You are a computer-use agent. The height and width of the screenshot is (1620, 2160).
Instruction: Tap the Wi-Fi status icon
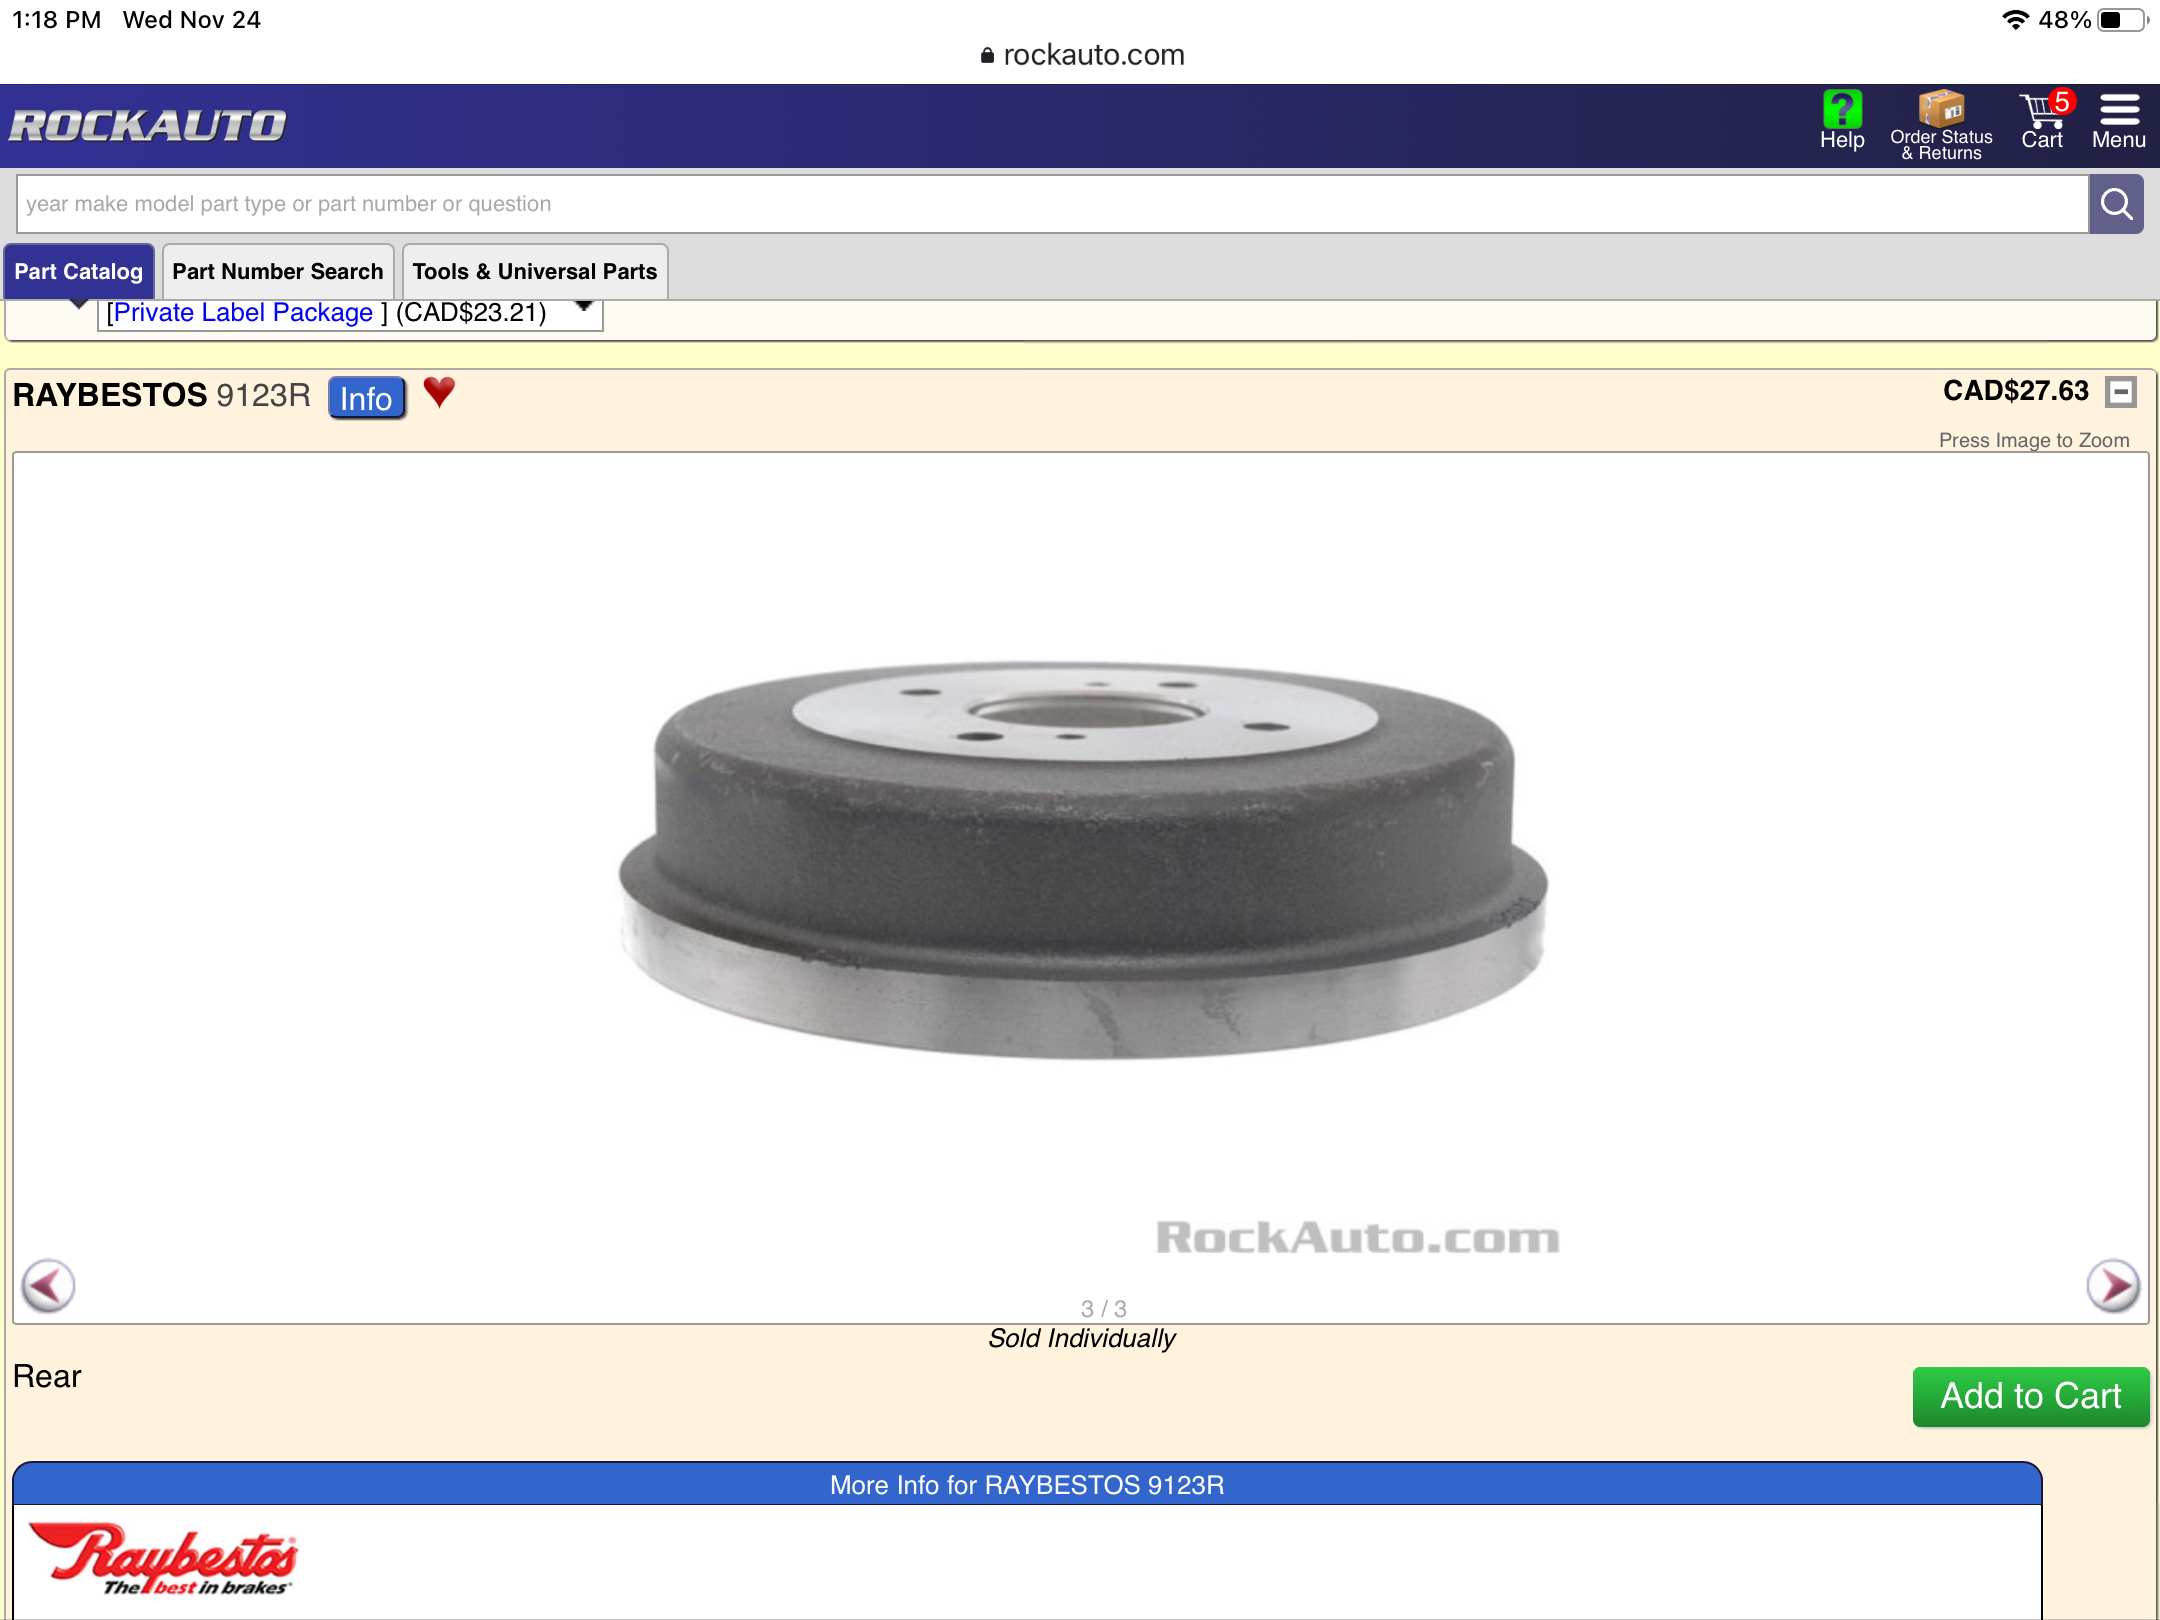coord(2015,20)
